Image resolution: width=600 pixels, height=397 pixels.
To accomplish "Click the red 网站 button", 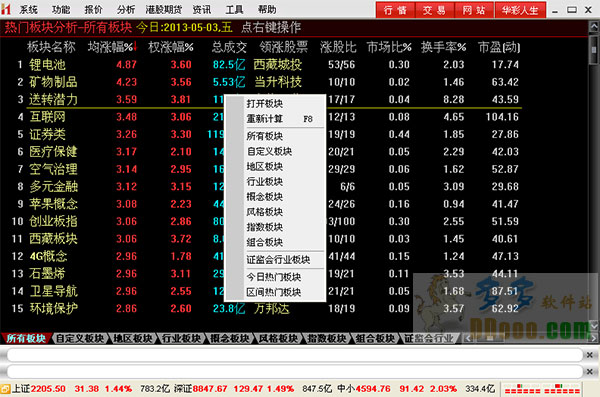I will [474, 10].
